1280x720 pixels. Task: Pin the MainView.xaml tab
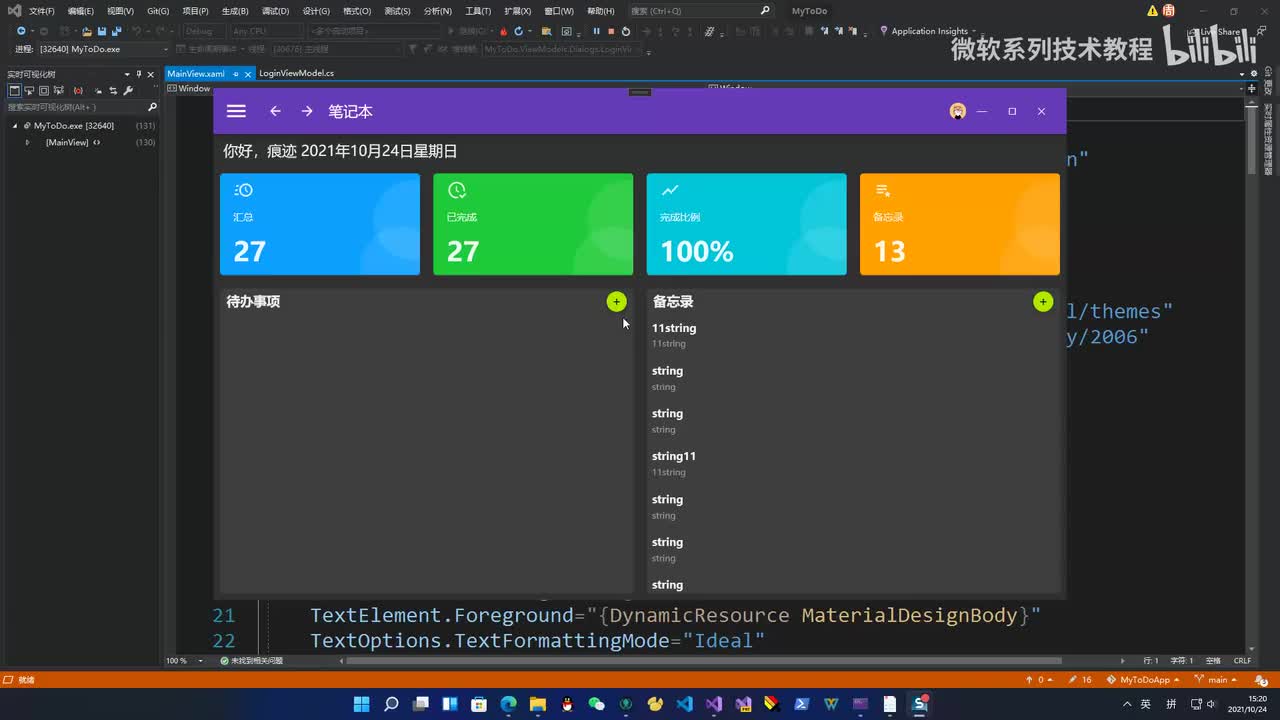236,74
